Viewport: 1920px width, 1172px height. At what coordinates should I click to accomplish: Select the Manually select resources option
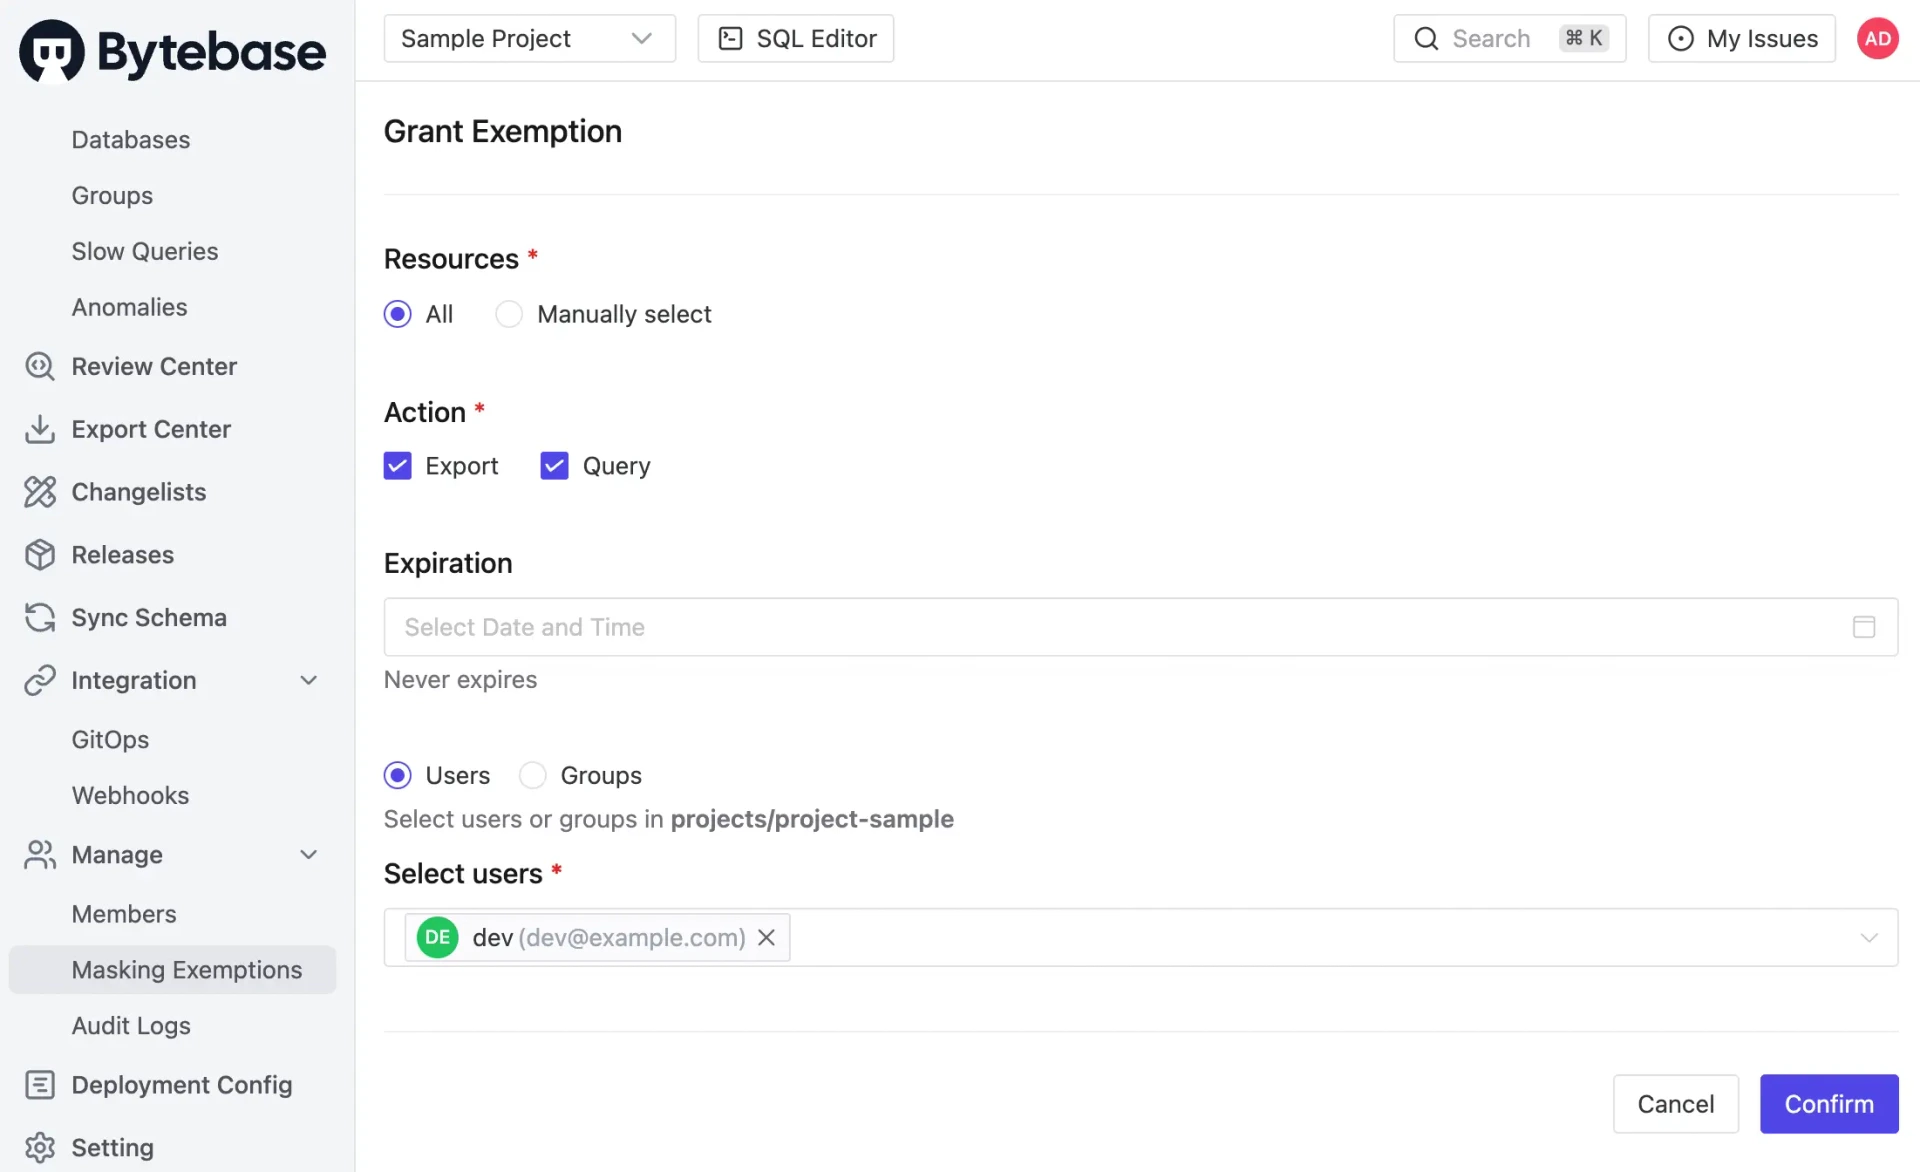(x=508, y=313)
